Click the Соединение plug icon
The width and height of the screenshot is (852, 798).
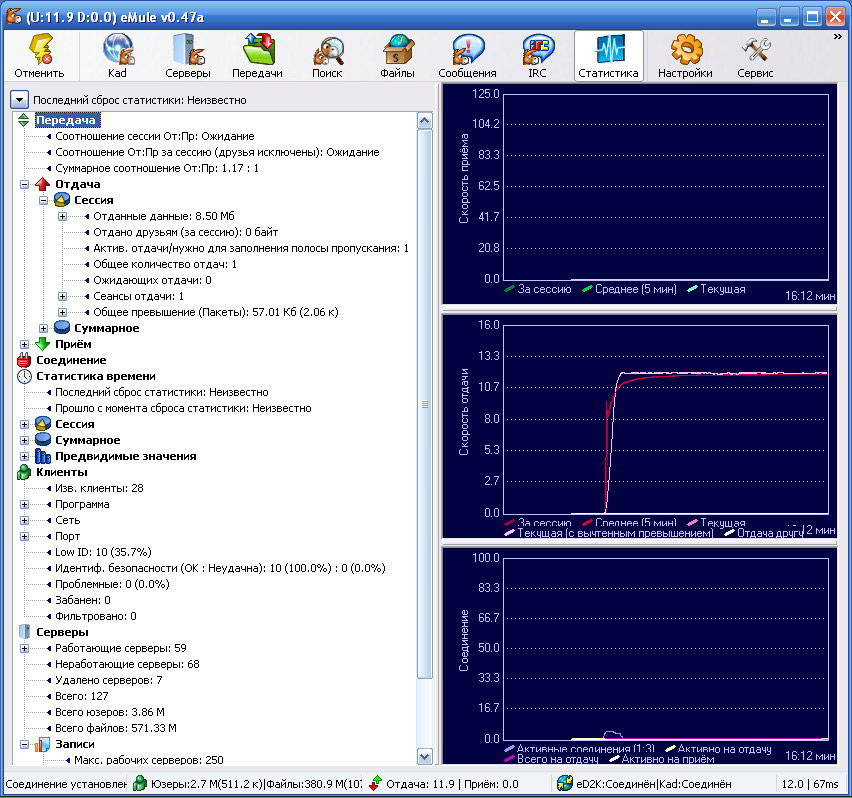click(x=24, y=360)
